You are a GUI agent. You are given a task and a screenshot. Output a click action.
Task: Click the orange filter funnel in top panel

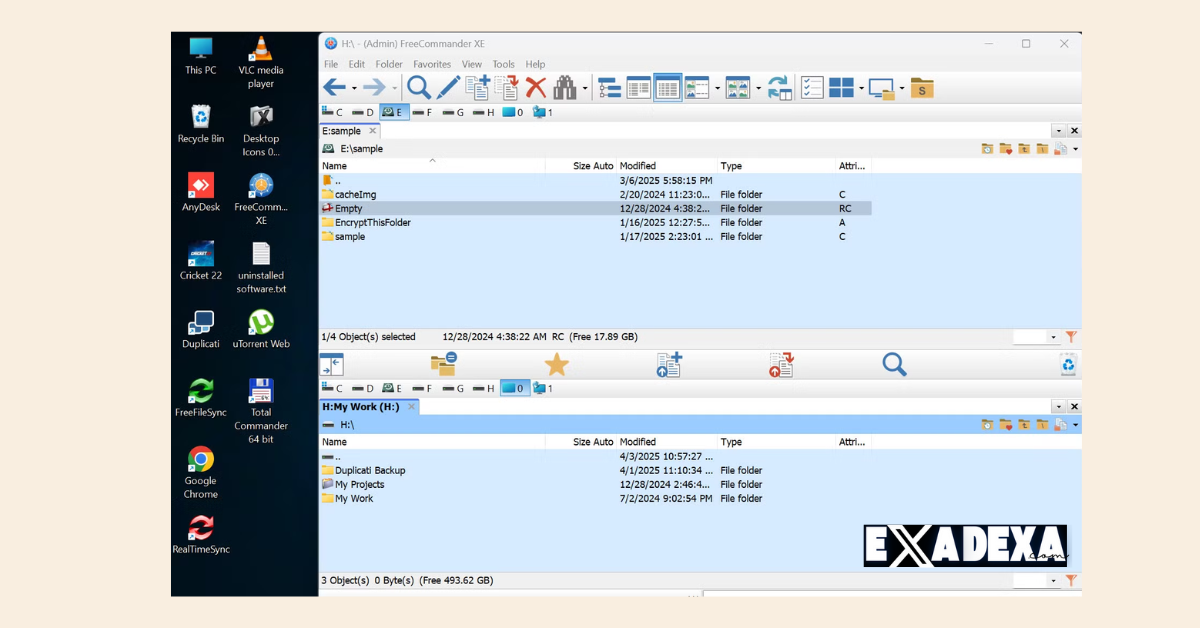(1071, 337)
